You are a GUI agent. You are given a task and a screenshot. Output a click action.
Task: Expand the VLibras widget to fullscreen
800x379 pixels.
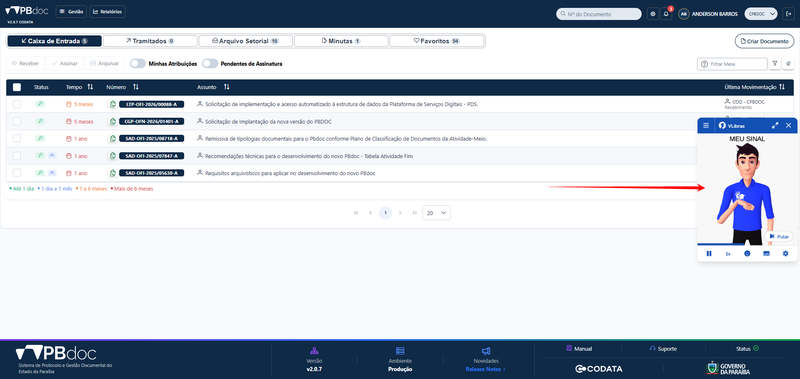pyautogui.click(x=775, y=125)
